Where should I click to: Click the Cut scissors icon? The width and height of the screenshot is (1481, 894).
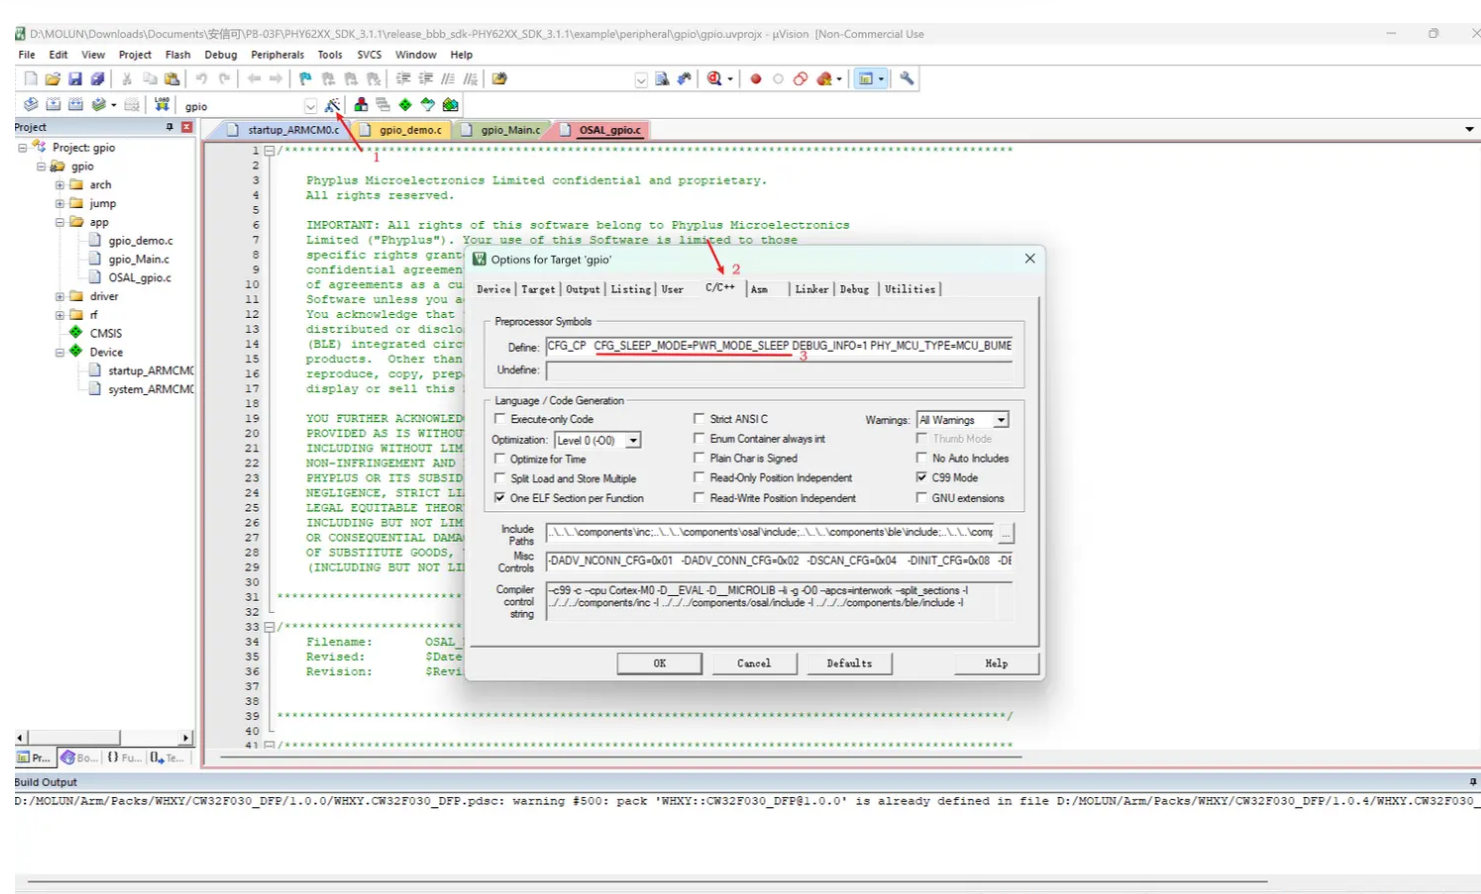(x=127, y=79)
